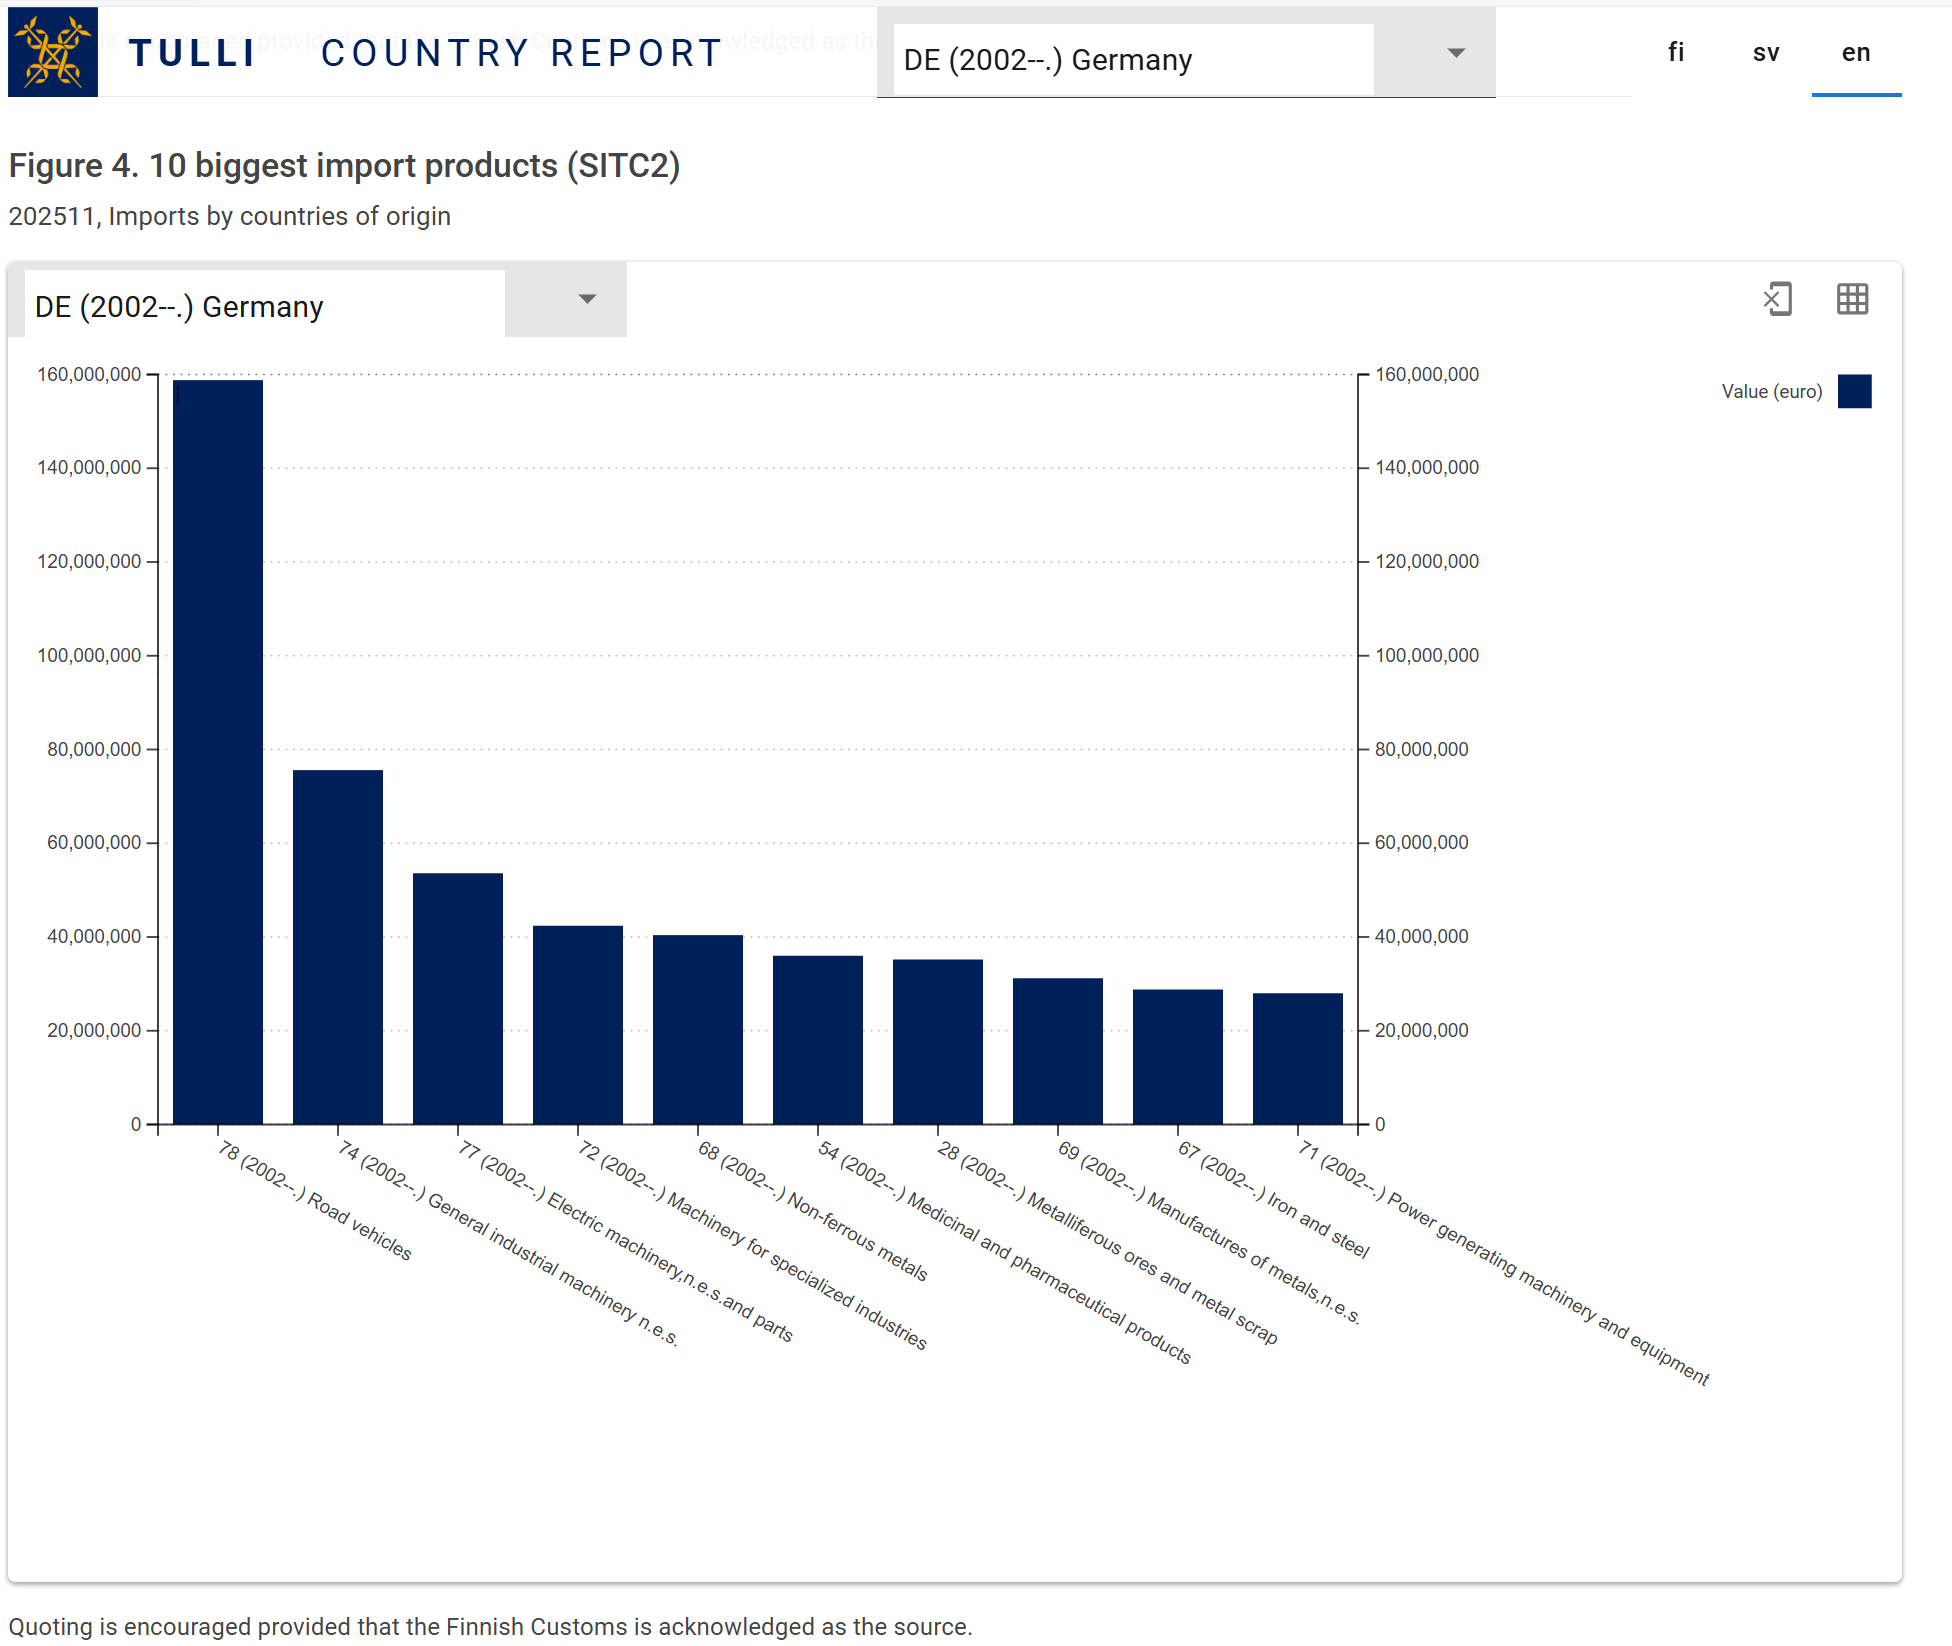
Task: Expand the chart country dropdown arrow
Action: pyautogui.click(x=587, y=299)
